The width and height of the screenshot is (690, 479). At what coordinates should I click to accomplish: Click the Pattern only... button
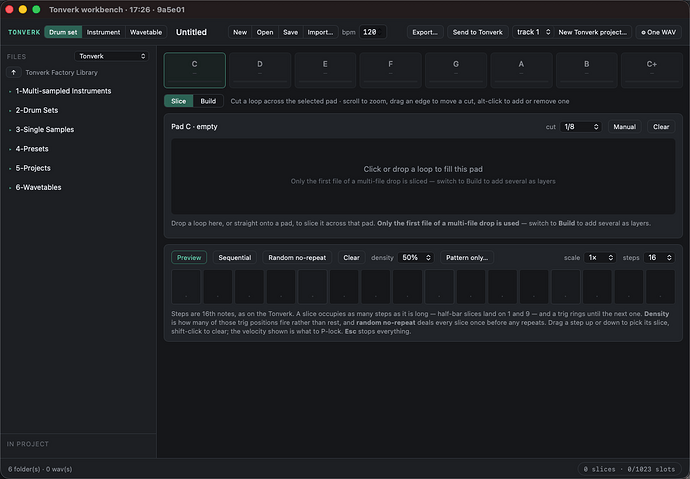click(x=467, y=258)
